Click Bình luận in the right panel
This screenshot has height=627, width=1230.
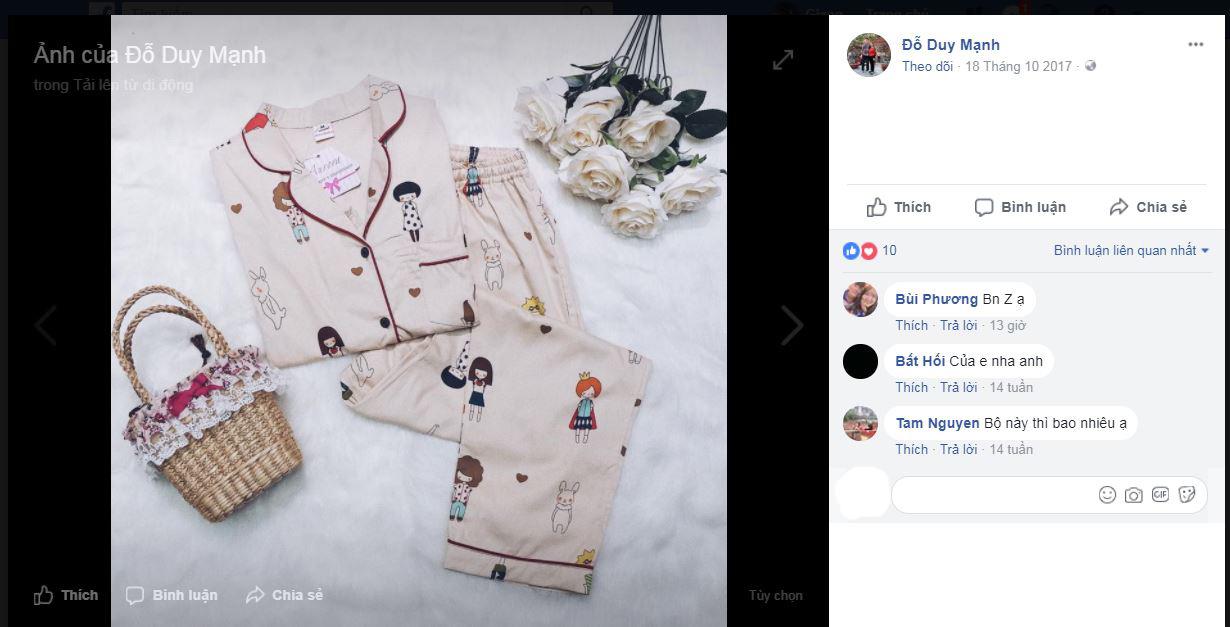click(1020, 207)
